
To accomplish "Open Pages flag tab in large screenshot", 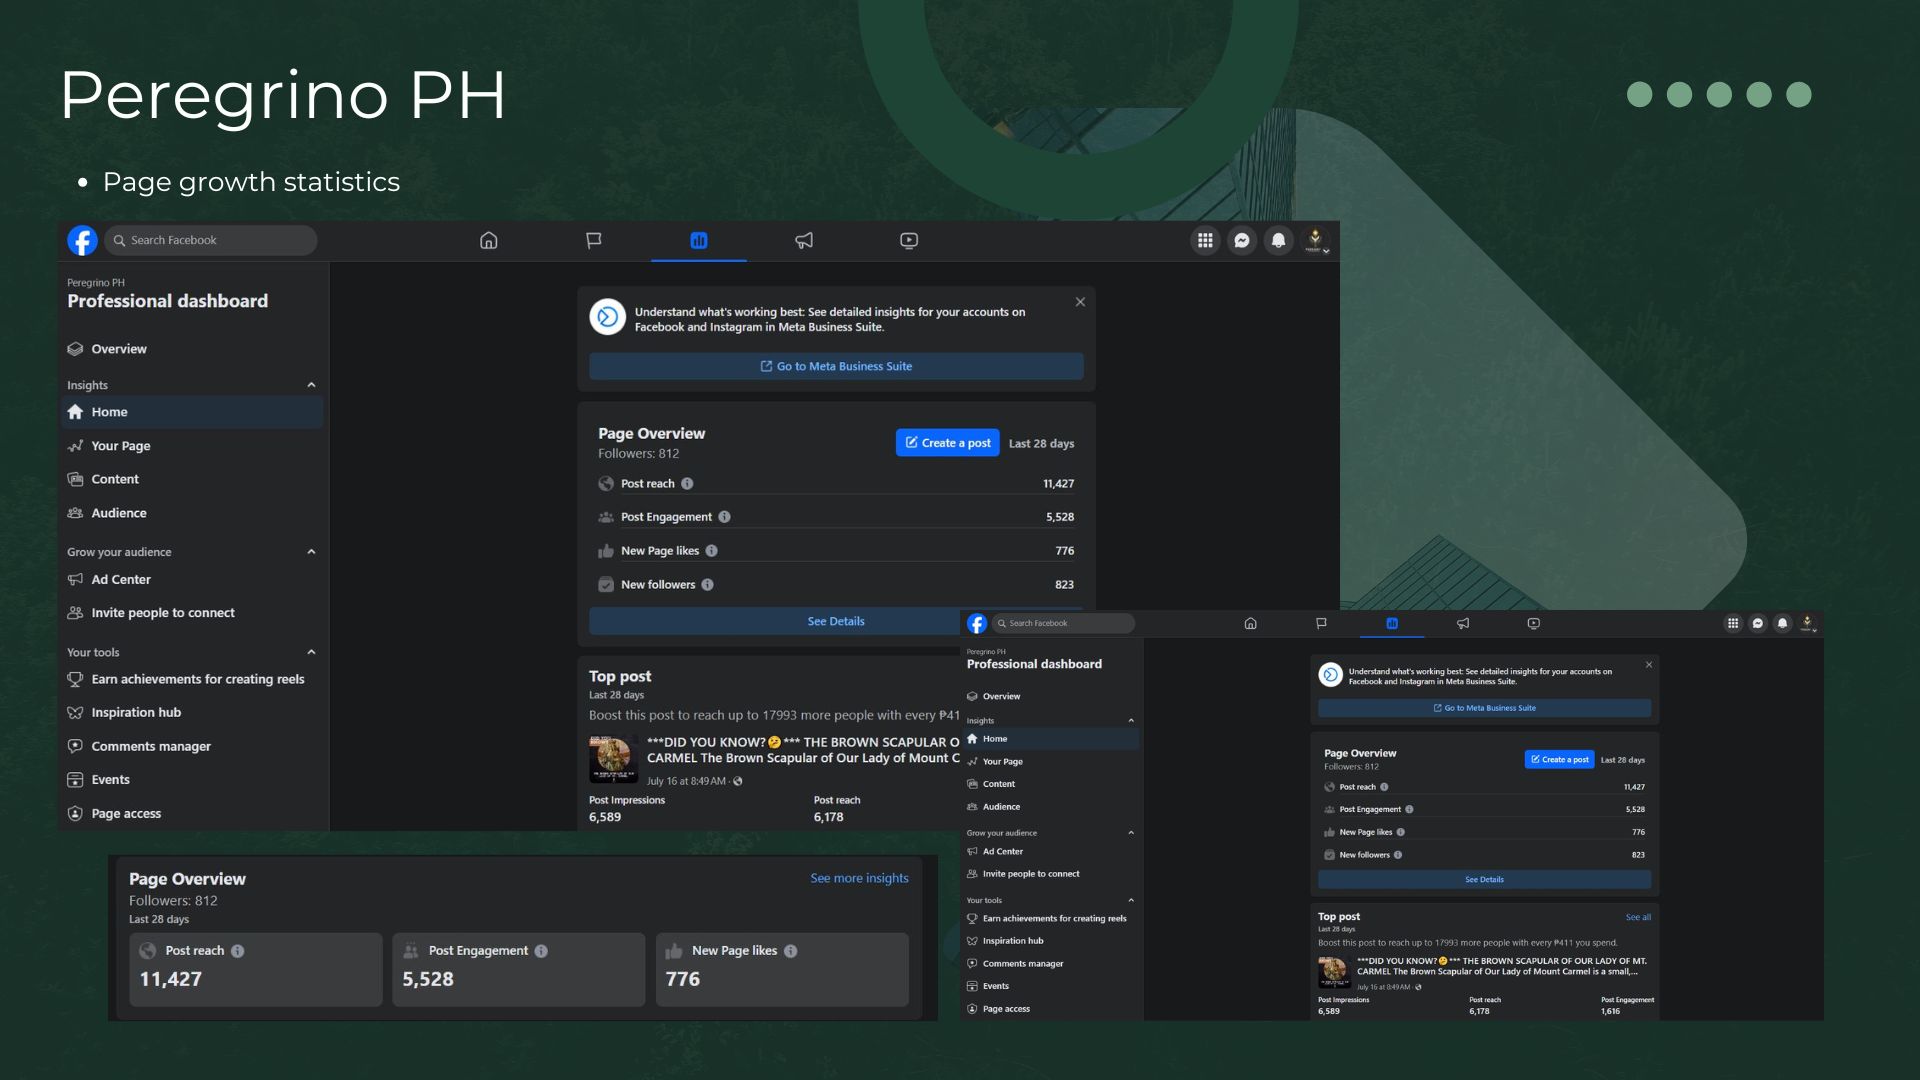I will click(x=594, y=240).
